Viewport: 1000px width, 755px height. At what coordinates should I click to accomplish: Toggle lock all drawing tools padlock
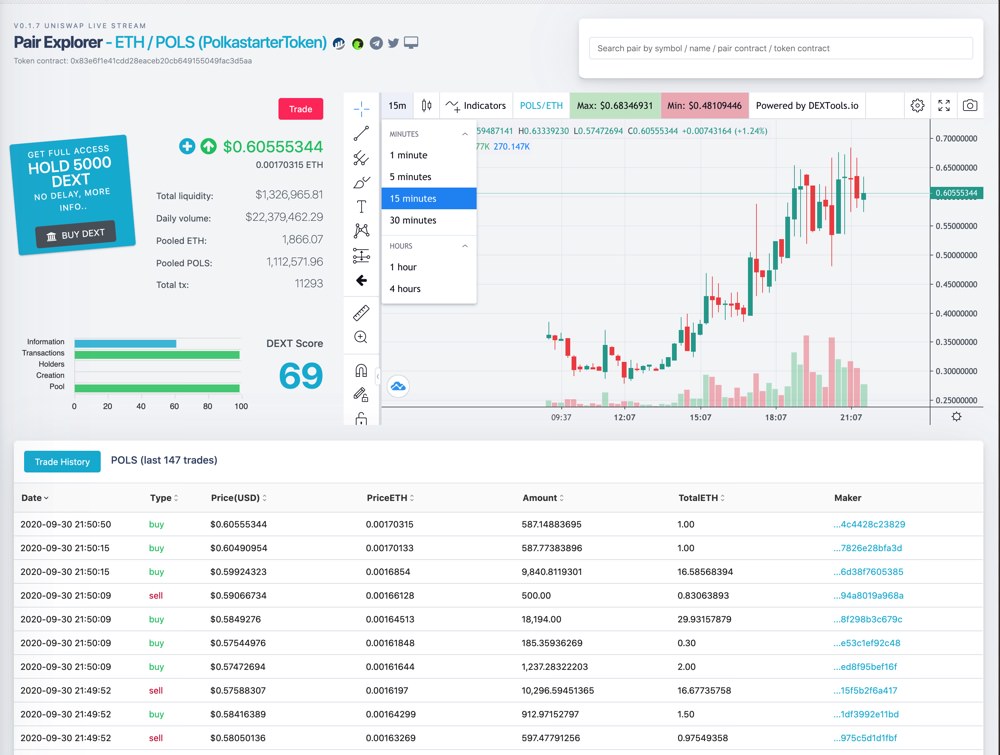[x=361, y=418]
